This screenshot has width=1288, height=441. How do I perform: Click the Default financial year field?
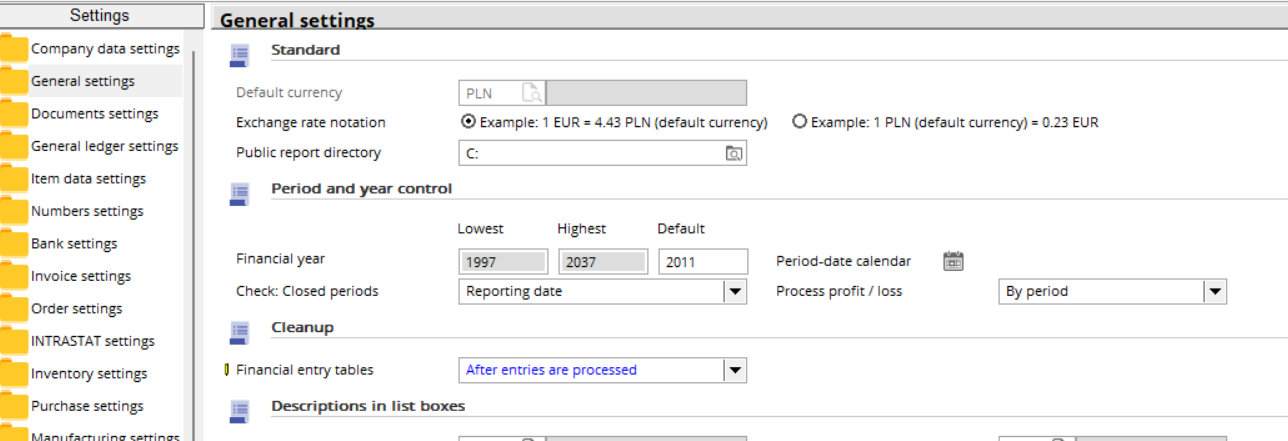point(702,261)
